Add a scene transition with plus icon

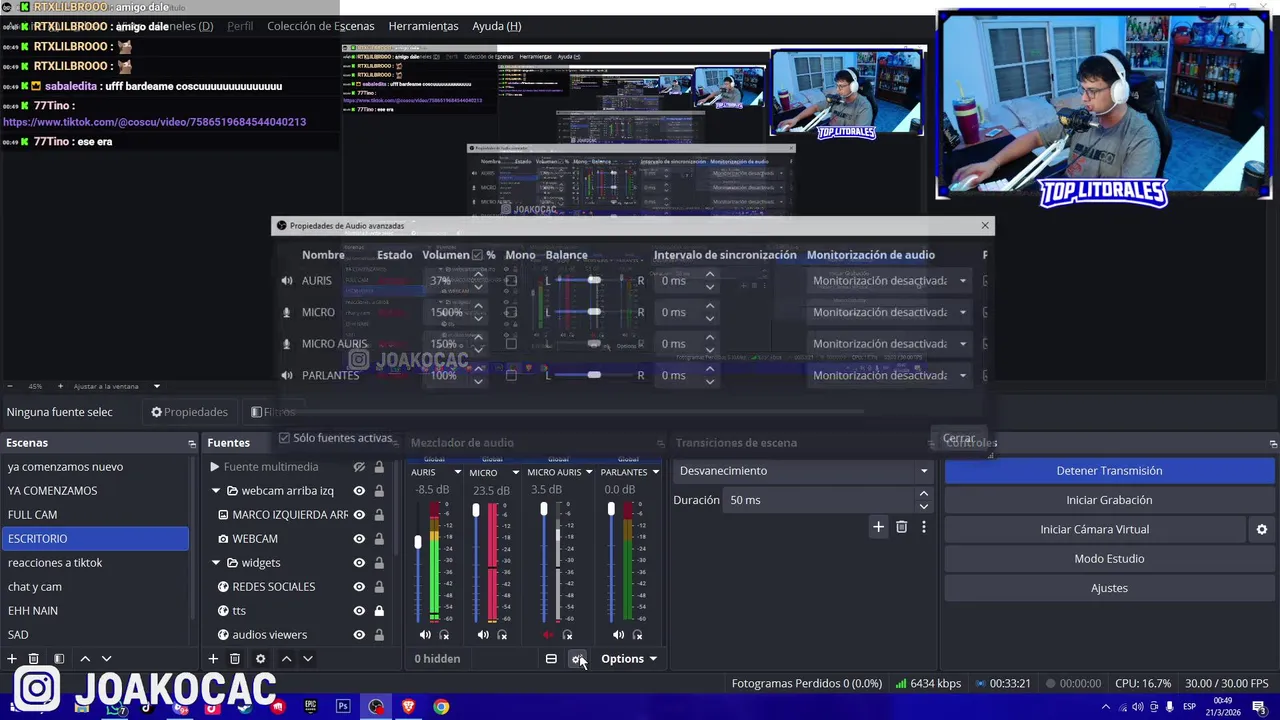[x=878, y=527]
